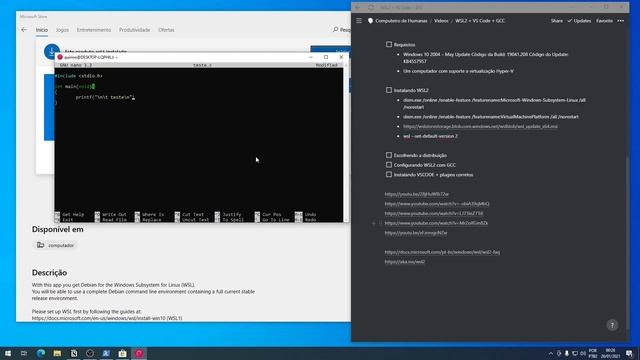Check the Requisitos to-do checkbox
Image resolution: width=640 pixels, height=360 pixels.
click(389, 44)
